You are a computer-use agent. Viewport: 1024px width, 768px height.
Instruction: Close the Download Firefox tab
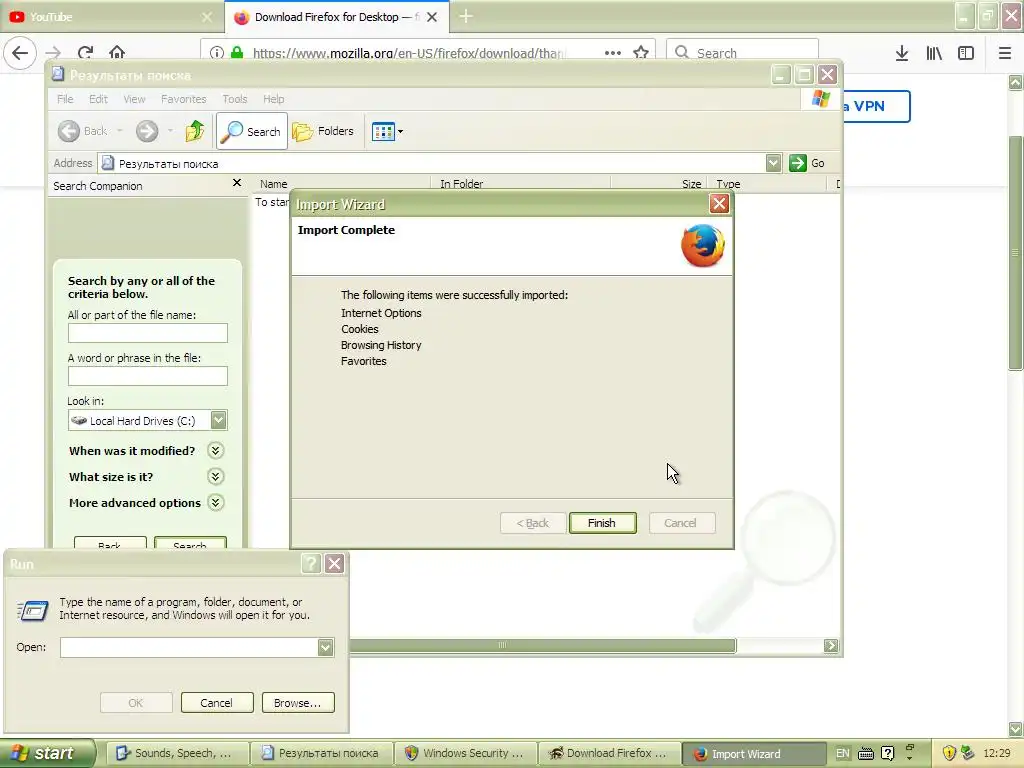pyautogui.click(x=432, y=17)
